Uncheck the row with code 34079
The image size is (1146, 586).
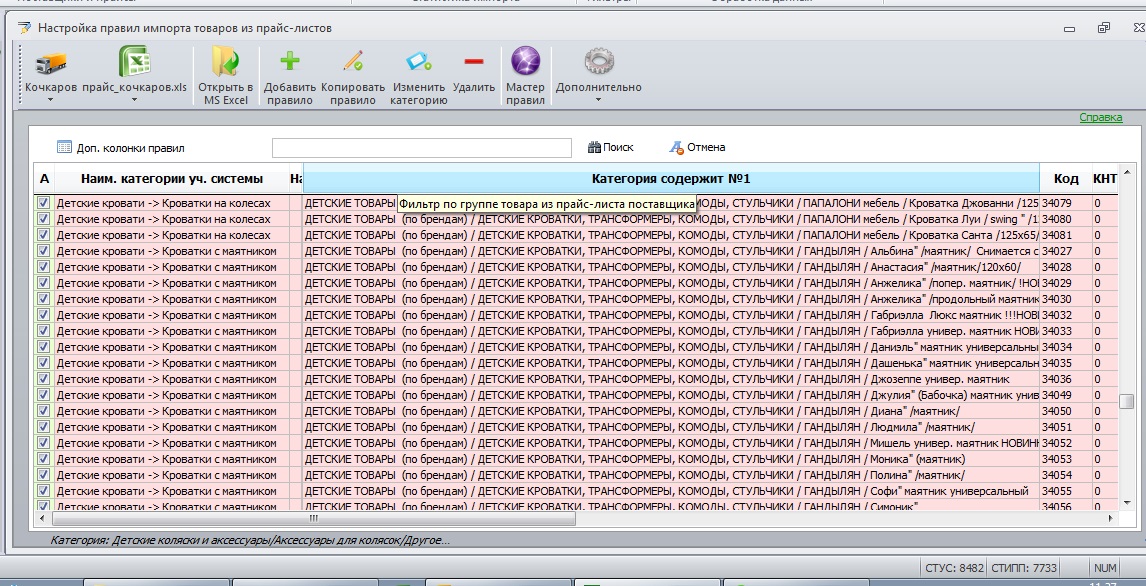point(43,202)
